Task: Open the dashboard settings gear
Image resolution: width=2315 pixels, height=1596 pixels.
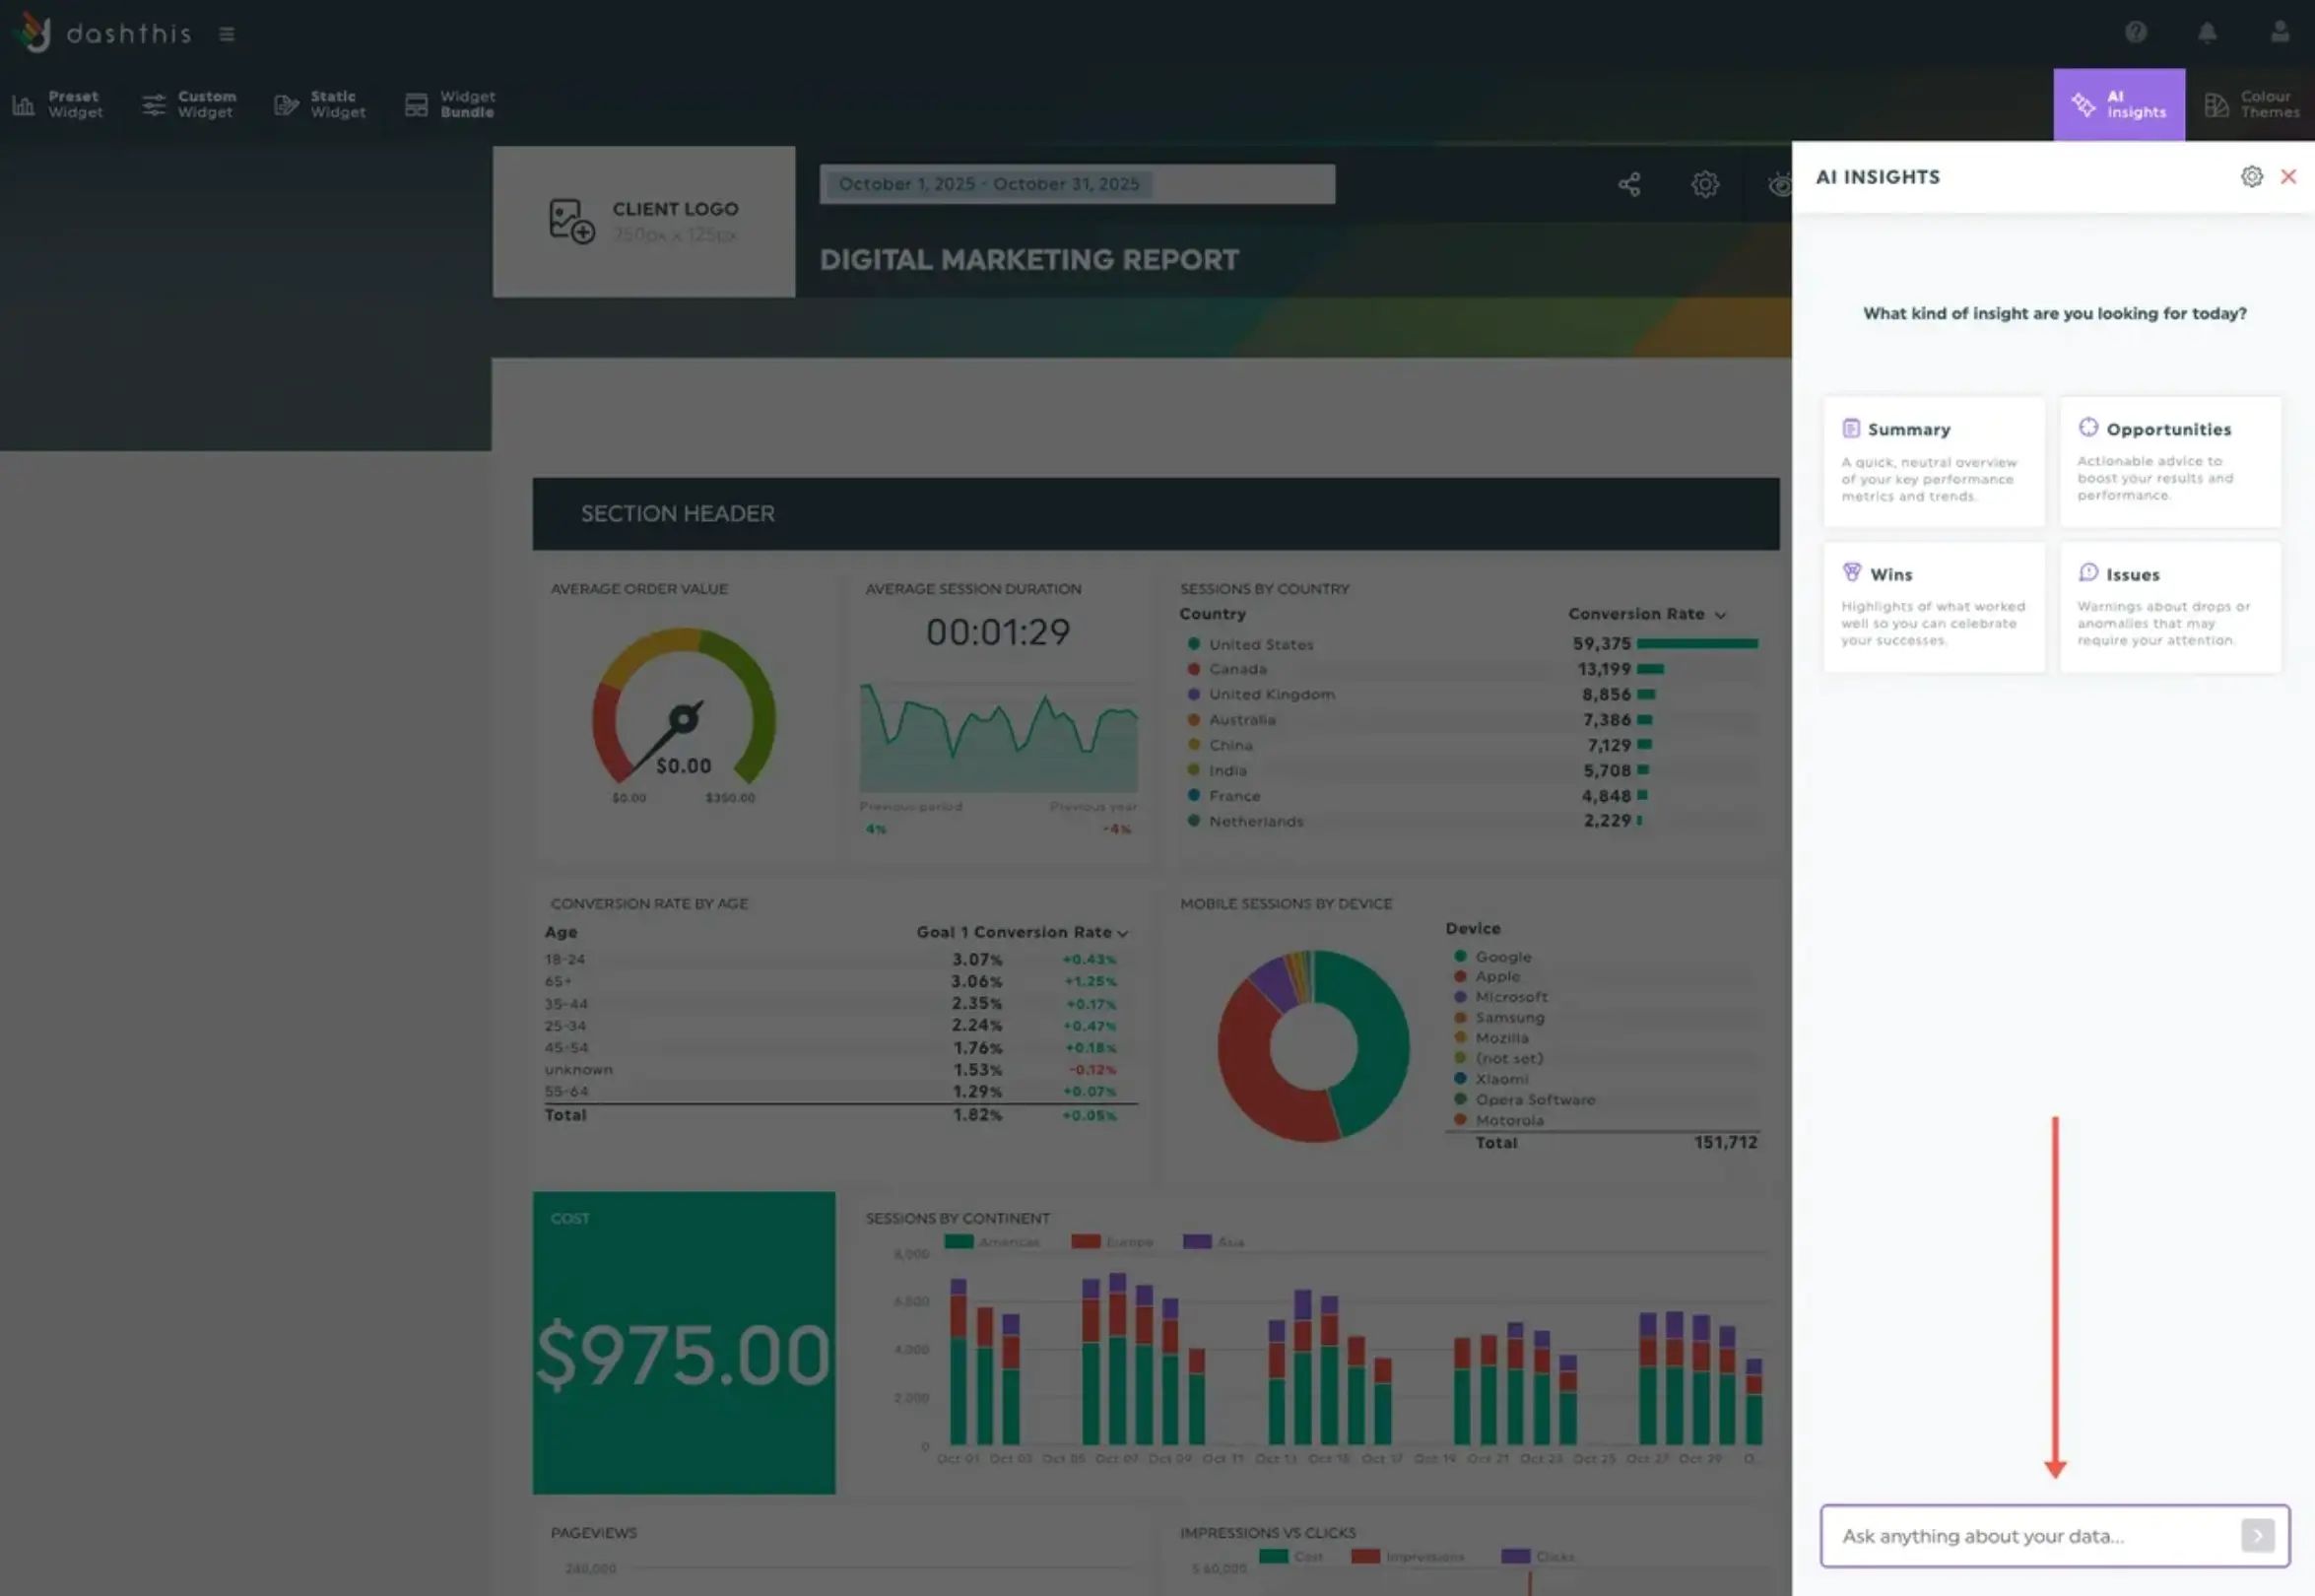Action: click(1705, 184)
